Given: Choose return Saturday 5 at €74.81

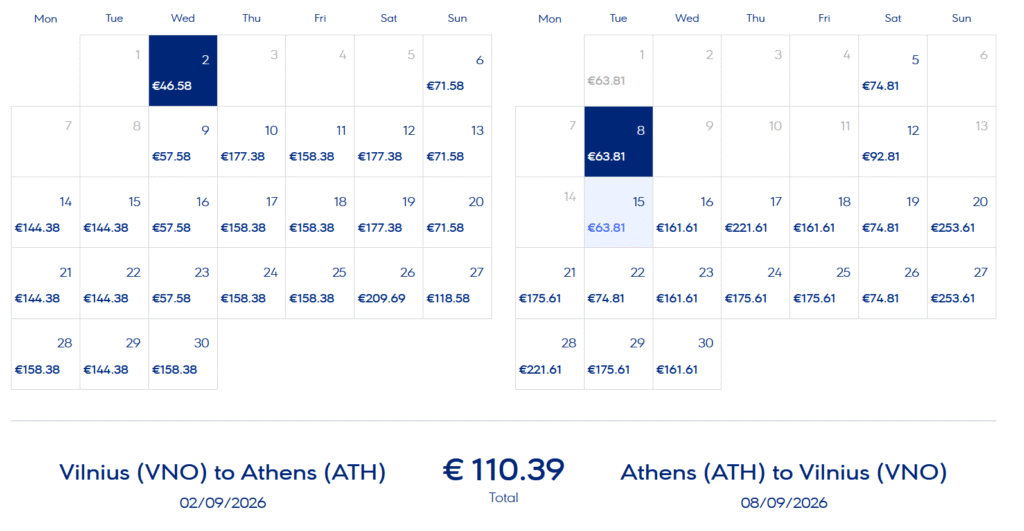Looking at the screenshot, I should point(893,71).
